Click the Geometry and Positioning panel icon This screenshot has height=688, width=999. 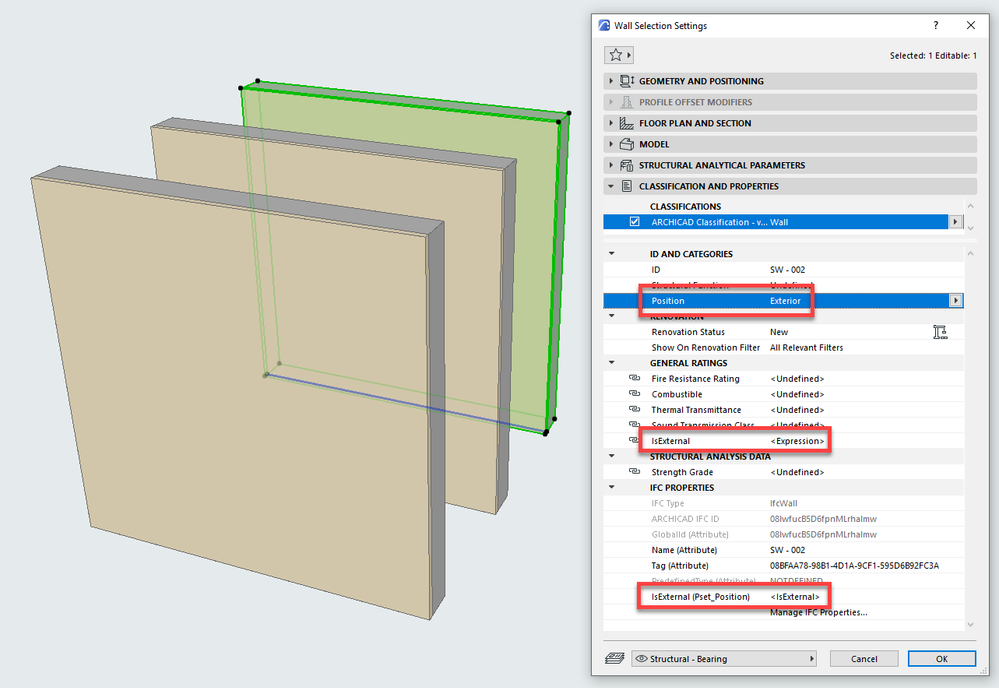coord(627,81)
